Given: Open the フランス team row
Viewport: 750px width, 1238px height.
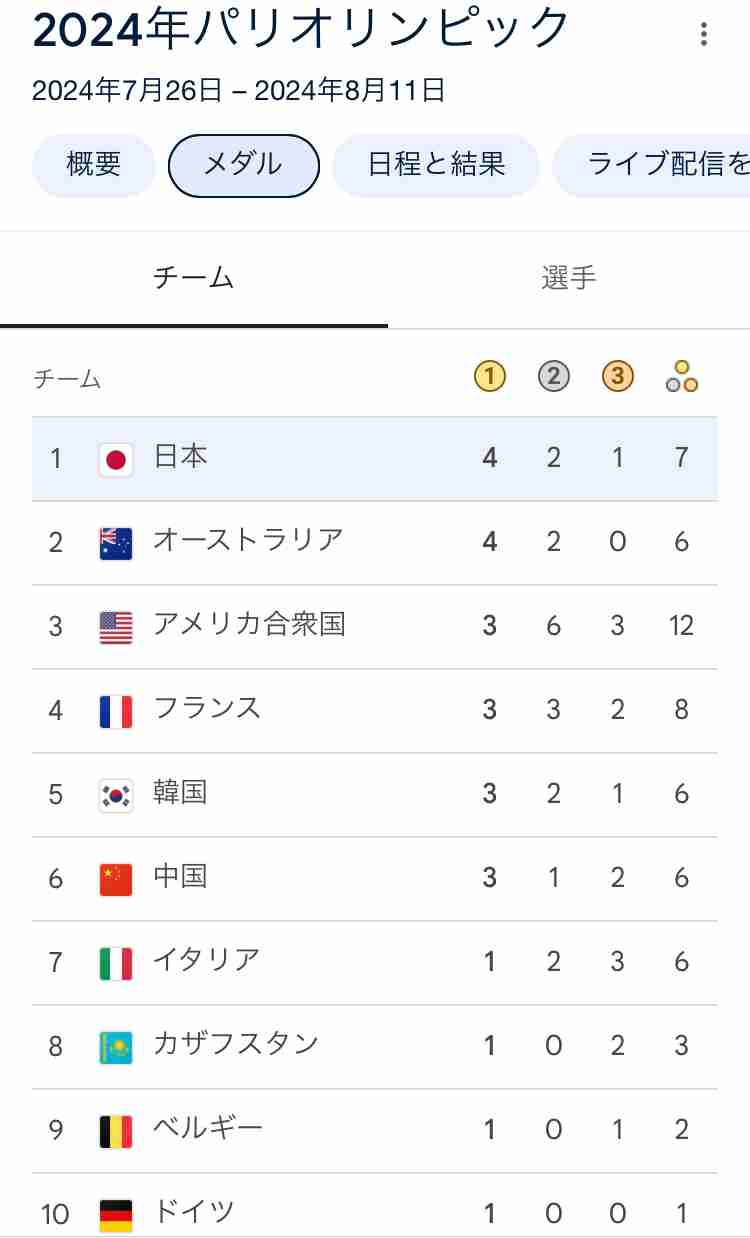Looking at the screenshot, I should (x=375, y=711).
